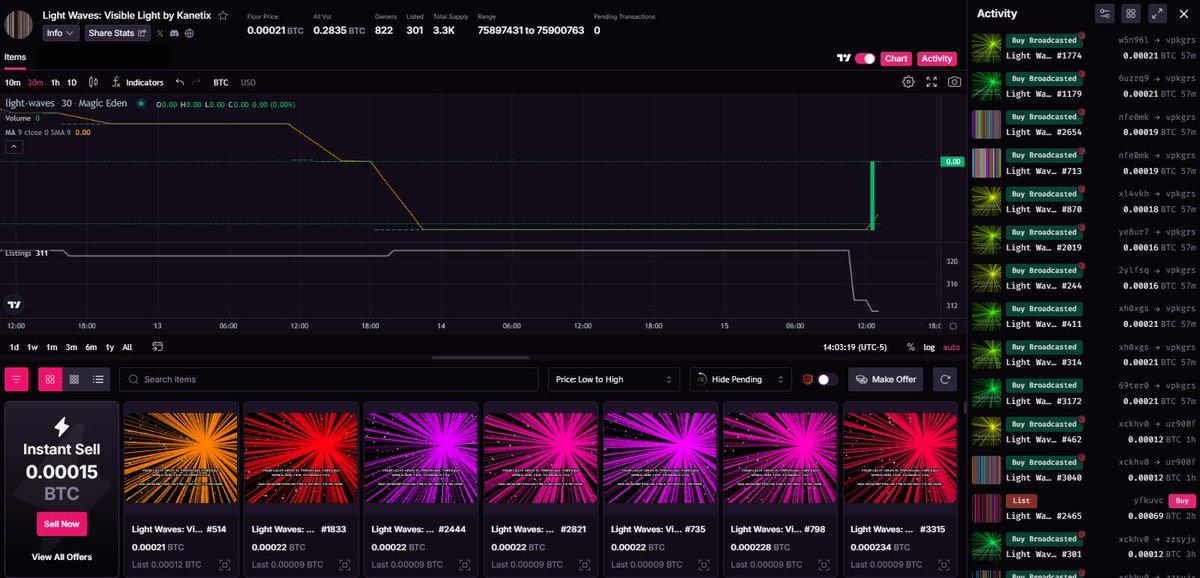Open activity panel grid layout icon
Screen dimensions: 1200x578
pyautogui.click(x=1131, y=13)
